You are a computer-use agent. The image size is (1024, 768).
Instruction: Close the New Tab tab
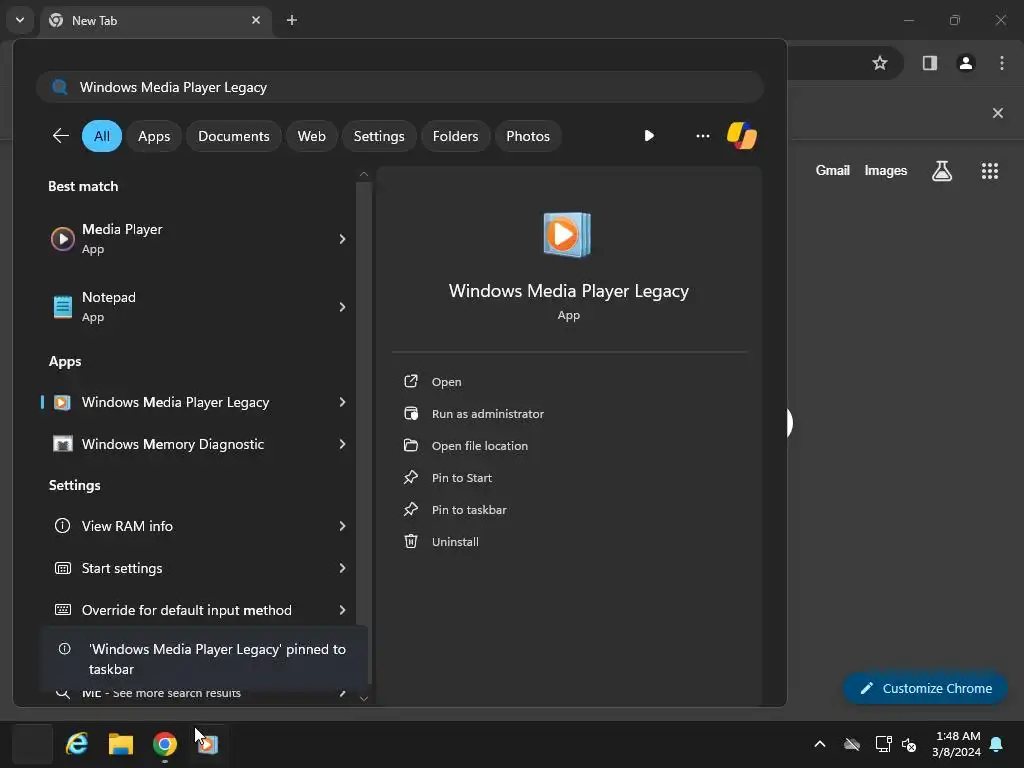point(256,20)
